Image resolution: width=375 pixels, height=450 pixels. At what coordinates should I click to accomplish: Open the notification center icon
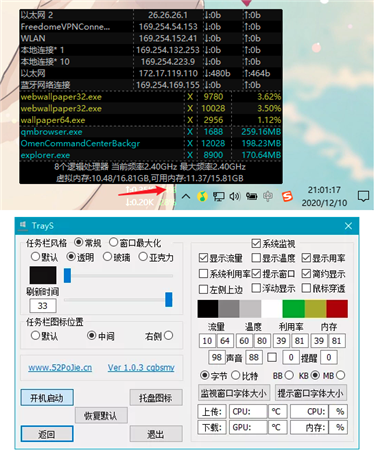(363, 196)
